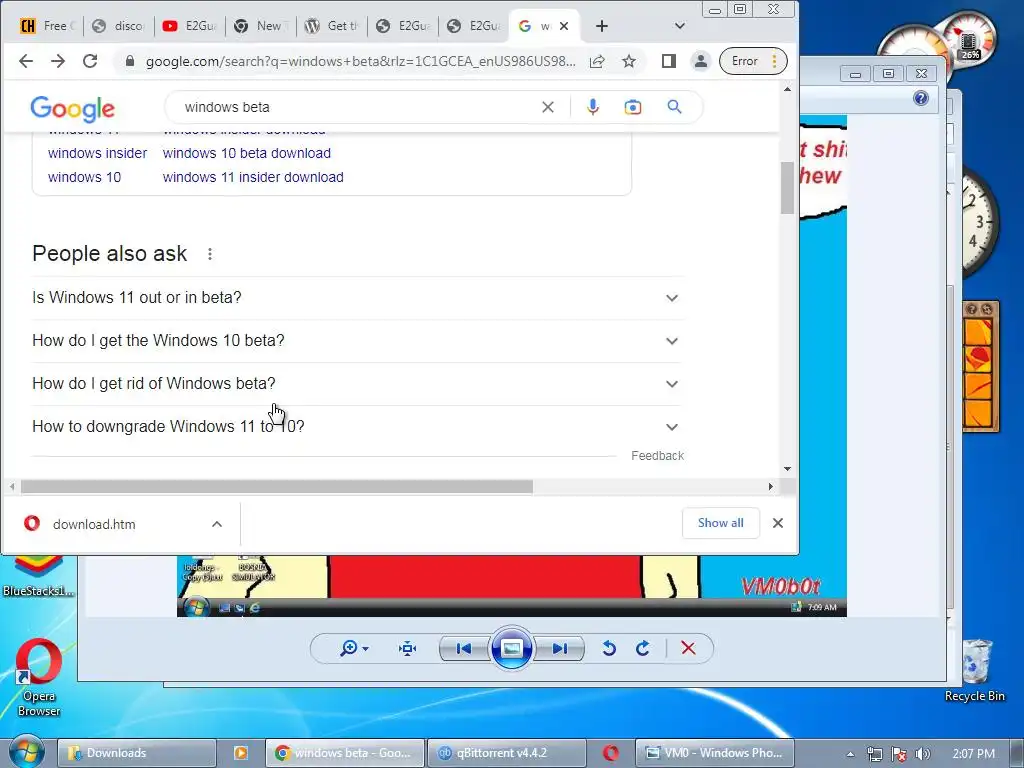Click the blue magnifier search icon
This screenshot has width=1024, height=768.
click(x=675, y=107)
